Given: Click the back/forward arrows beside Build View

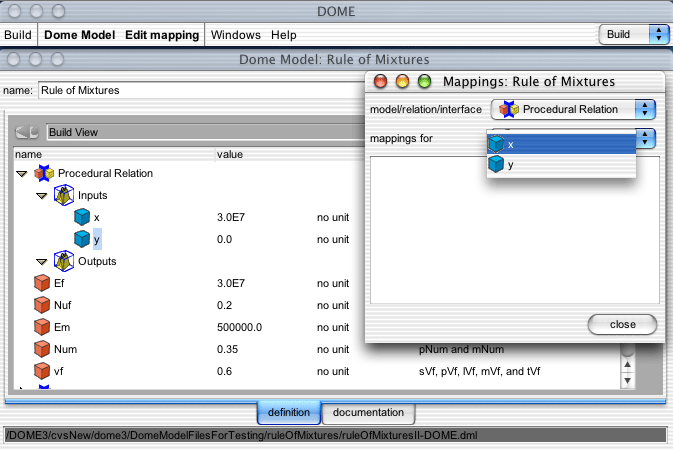Looking at the screenshot, I should [x=27, y=132].
